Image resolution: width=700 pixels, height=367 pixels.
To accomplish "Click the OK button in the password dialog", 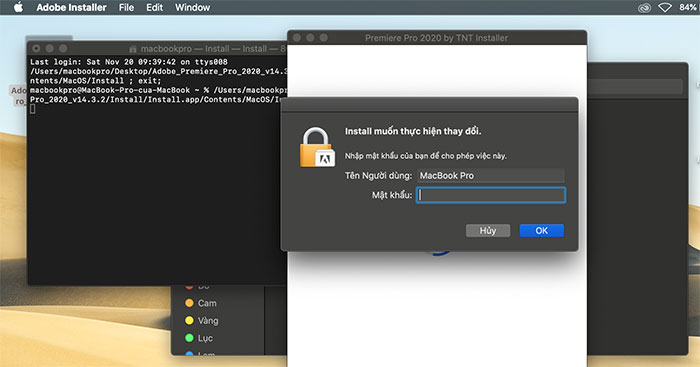I will point(542,230).
